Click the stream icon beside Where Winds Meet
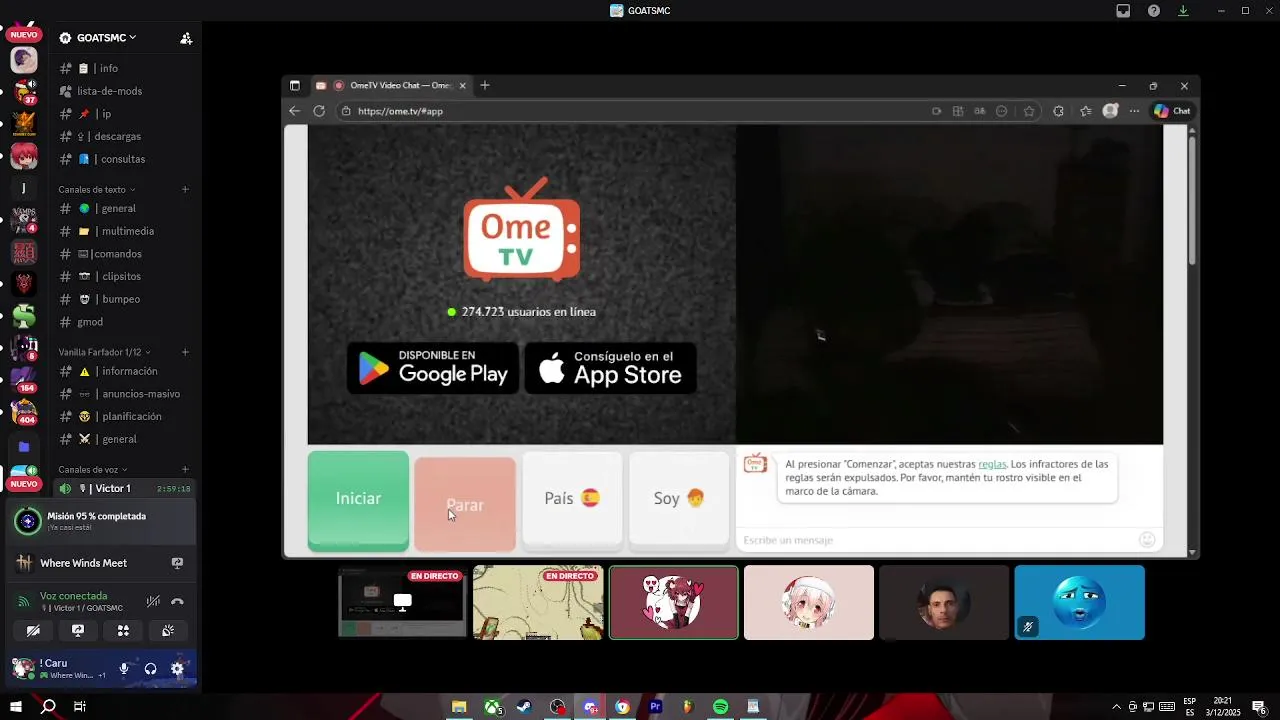 point(177,563)
